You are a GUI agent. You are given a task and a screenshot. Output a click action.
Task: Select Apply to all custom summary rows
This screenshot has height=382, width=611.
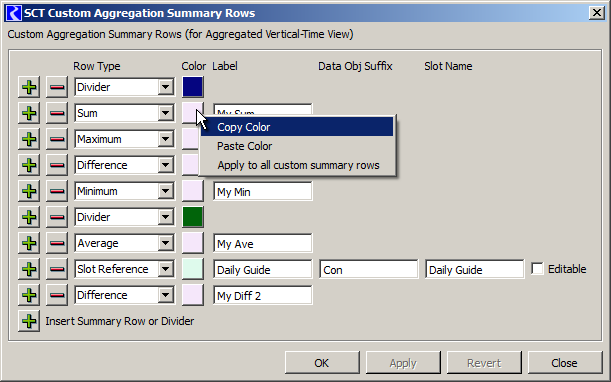coord(297,165)
